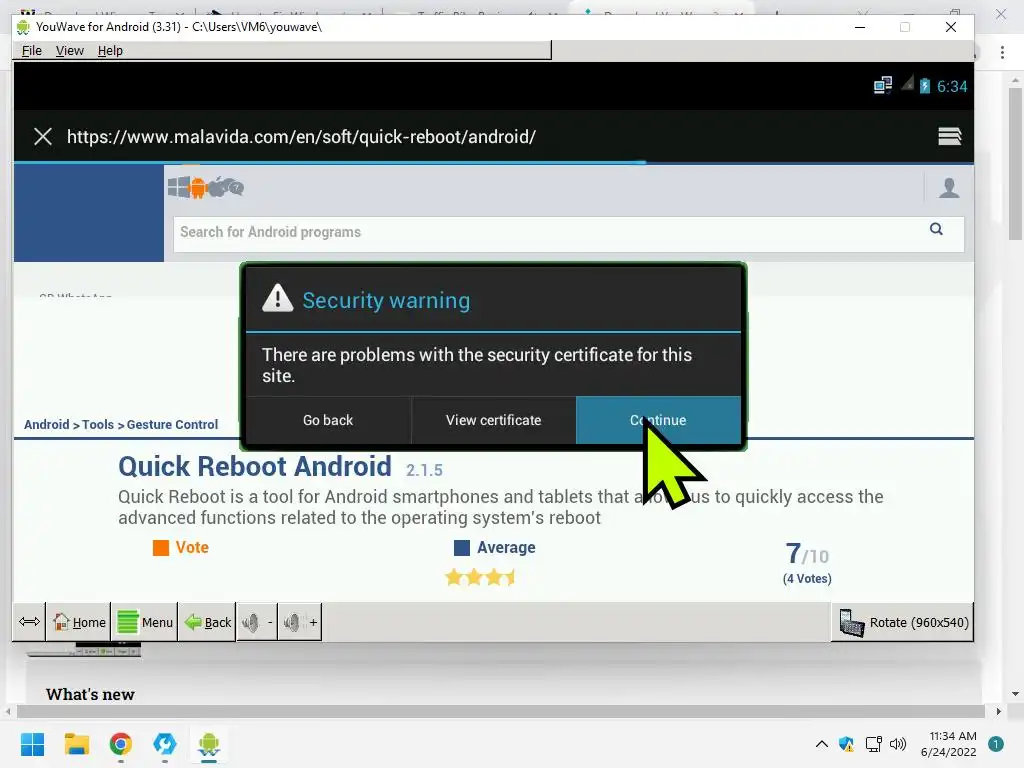Viewport: 1024px width, 768px height.
Task: Open the View menu
Action: coord(69,50)
